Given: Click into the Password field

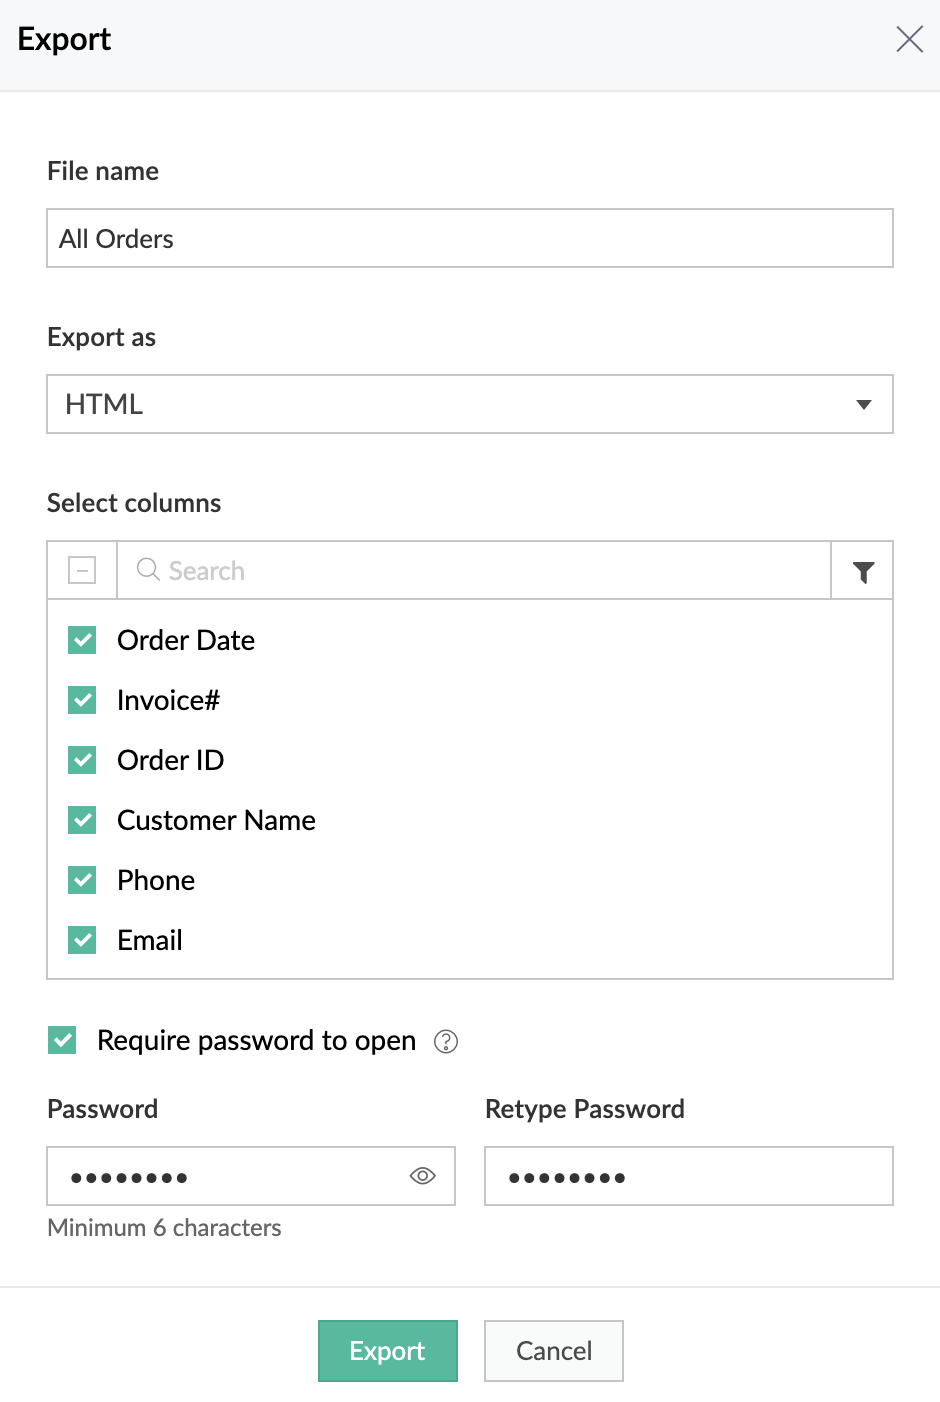Looking at the screenshot, I should coord(230,1176).
